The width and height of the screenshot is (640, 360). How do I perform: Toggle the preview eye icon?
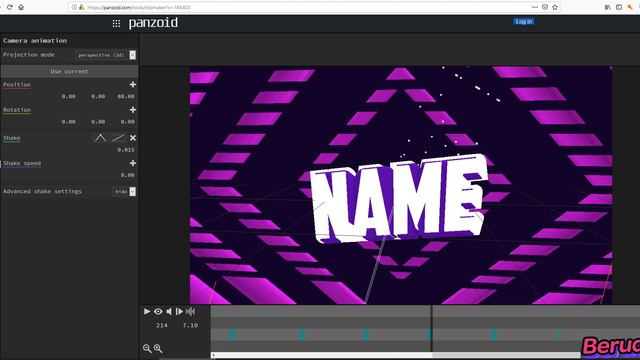tap(158, 311)
